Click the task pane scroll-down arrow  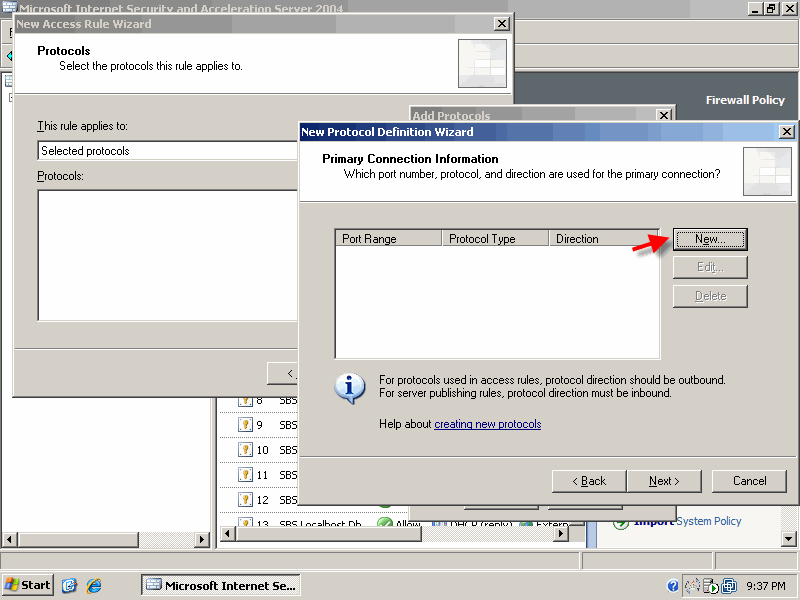[788, 539]
